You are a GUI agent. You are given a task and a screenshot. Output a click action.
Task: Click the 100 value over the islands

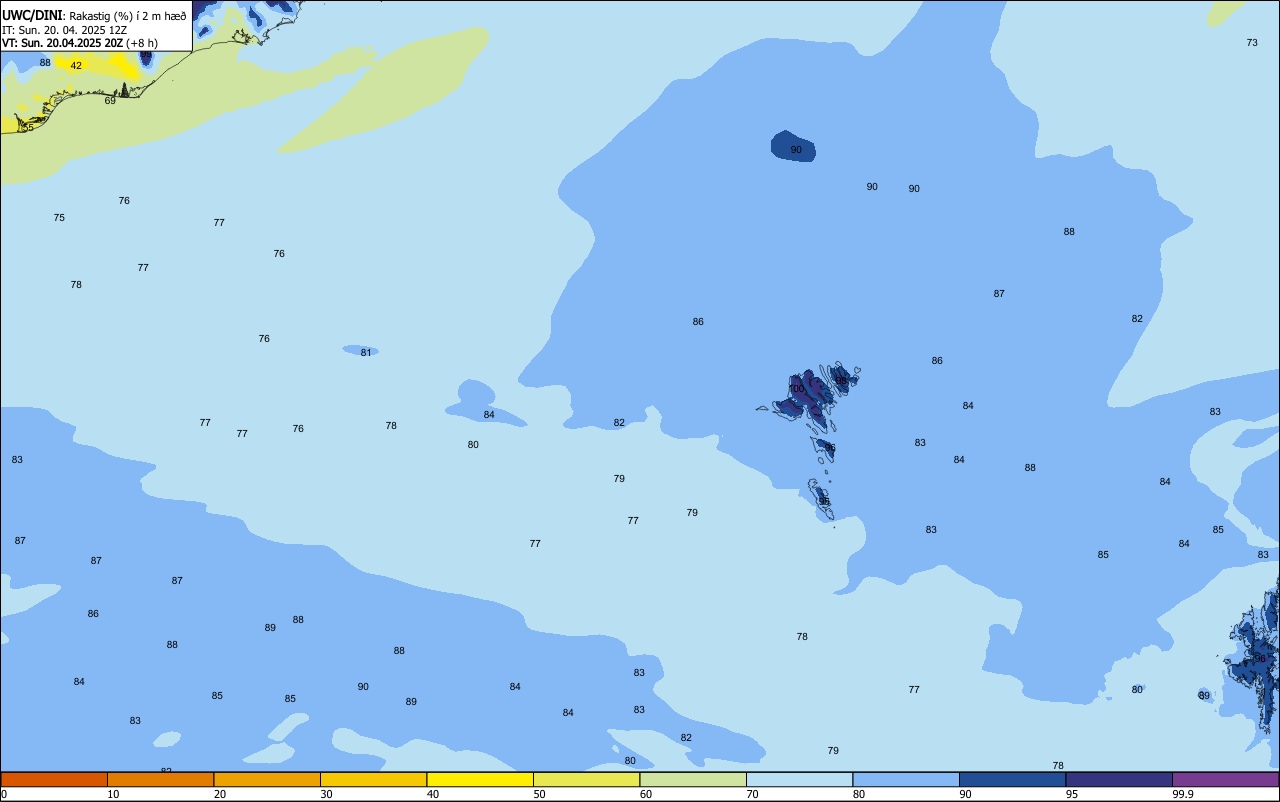tap(797, 388)
